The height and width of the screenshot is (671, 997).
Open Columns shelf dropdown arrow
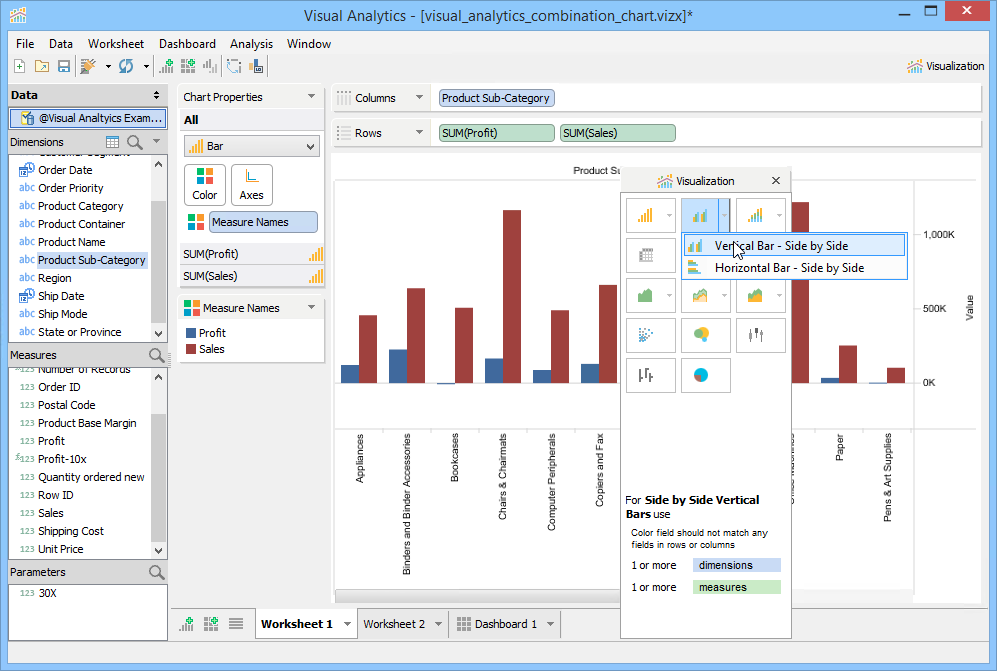tap(419, 97)
